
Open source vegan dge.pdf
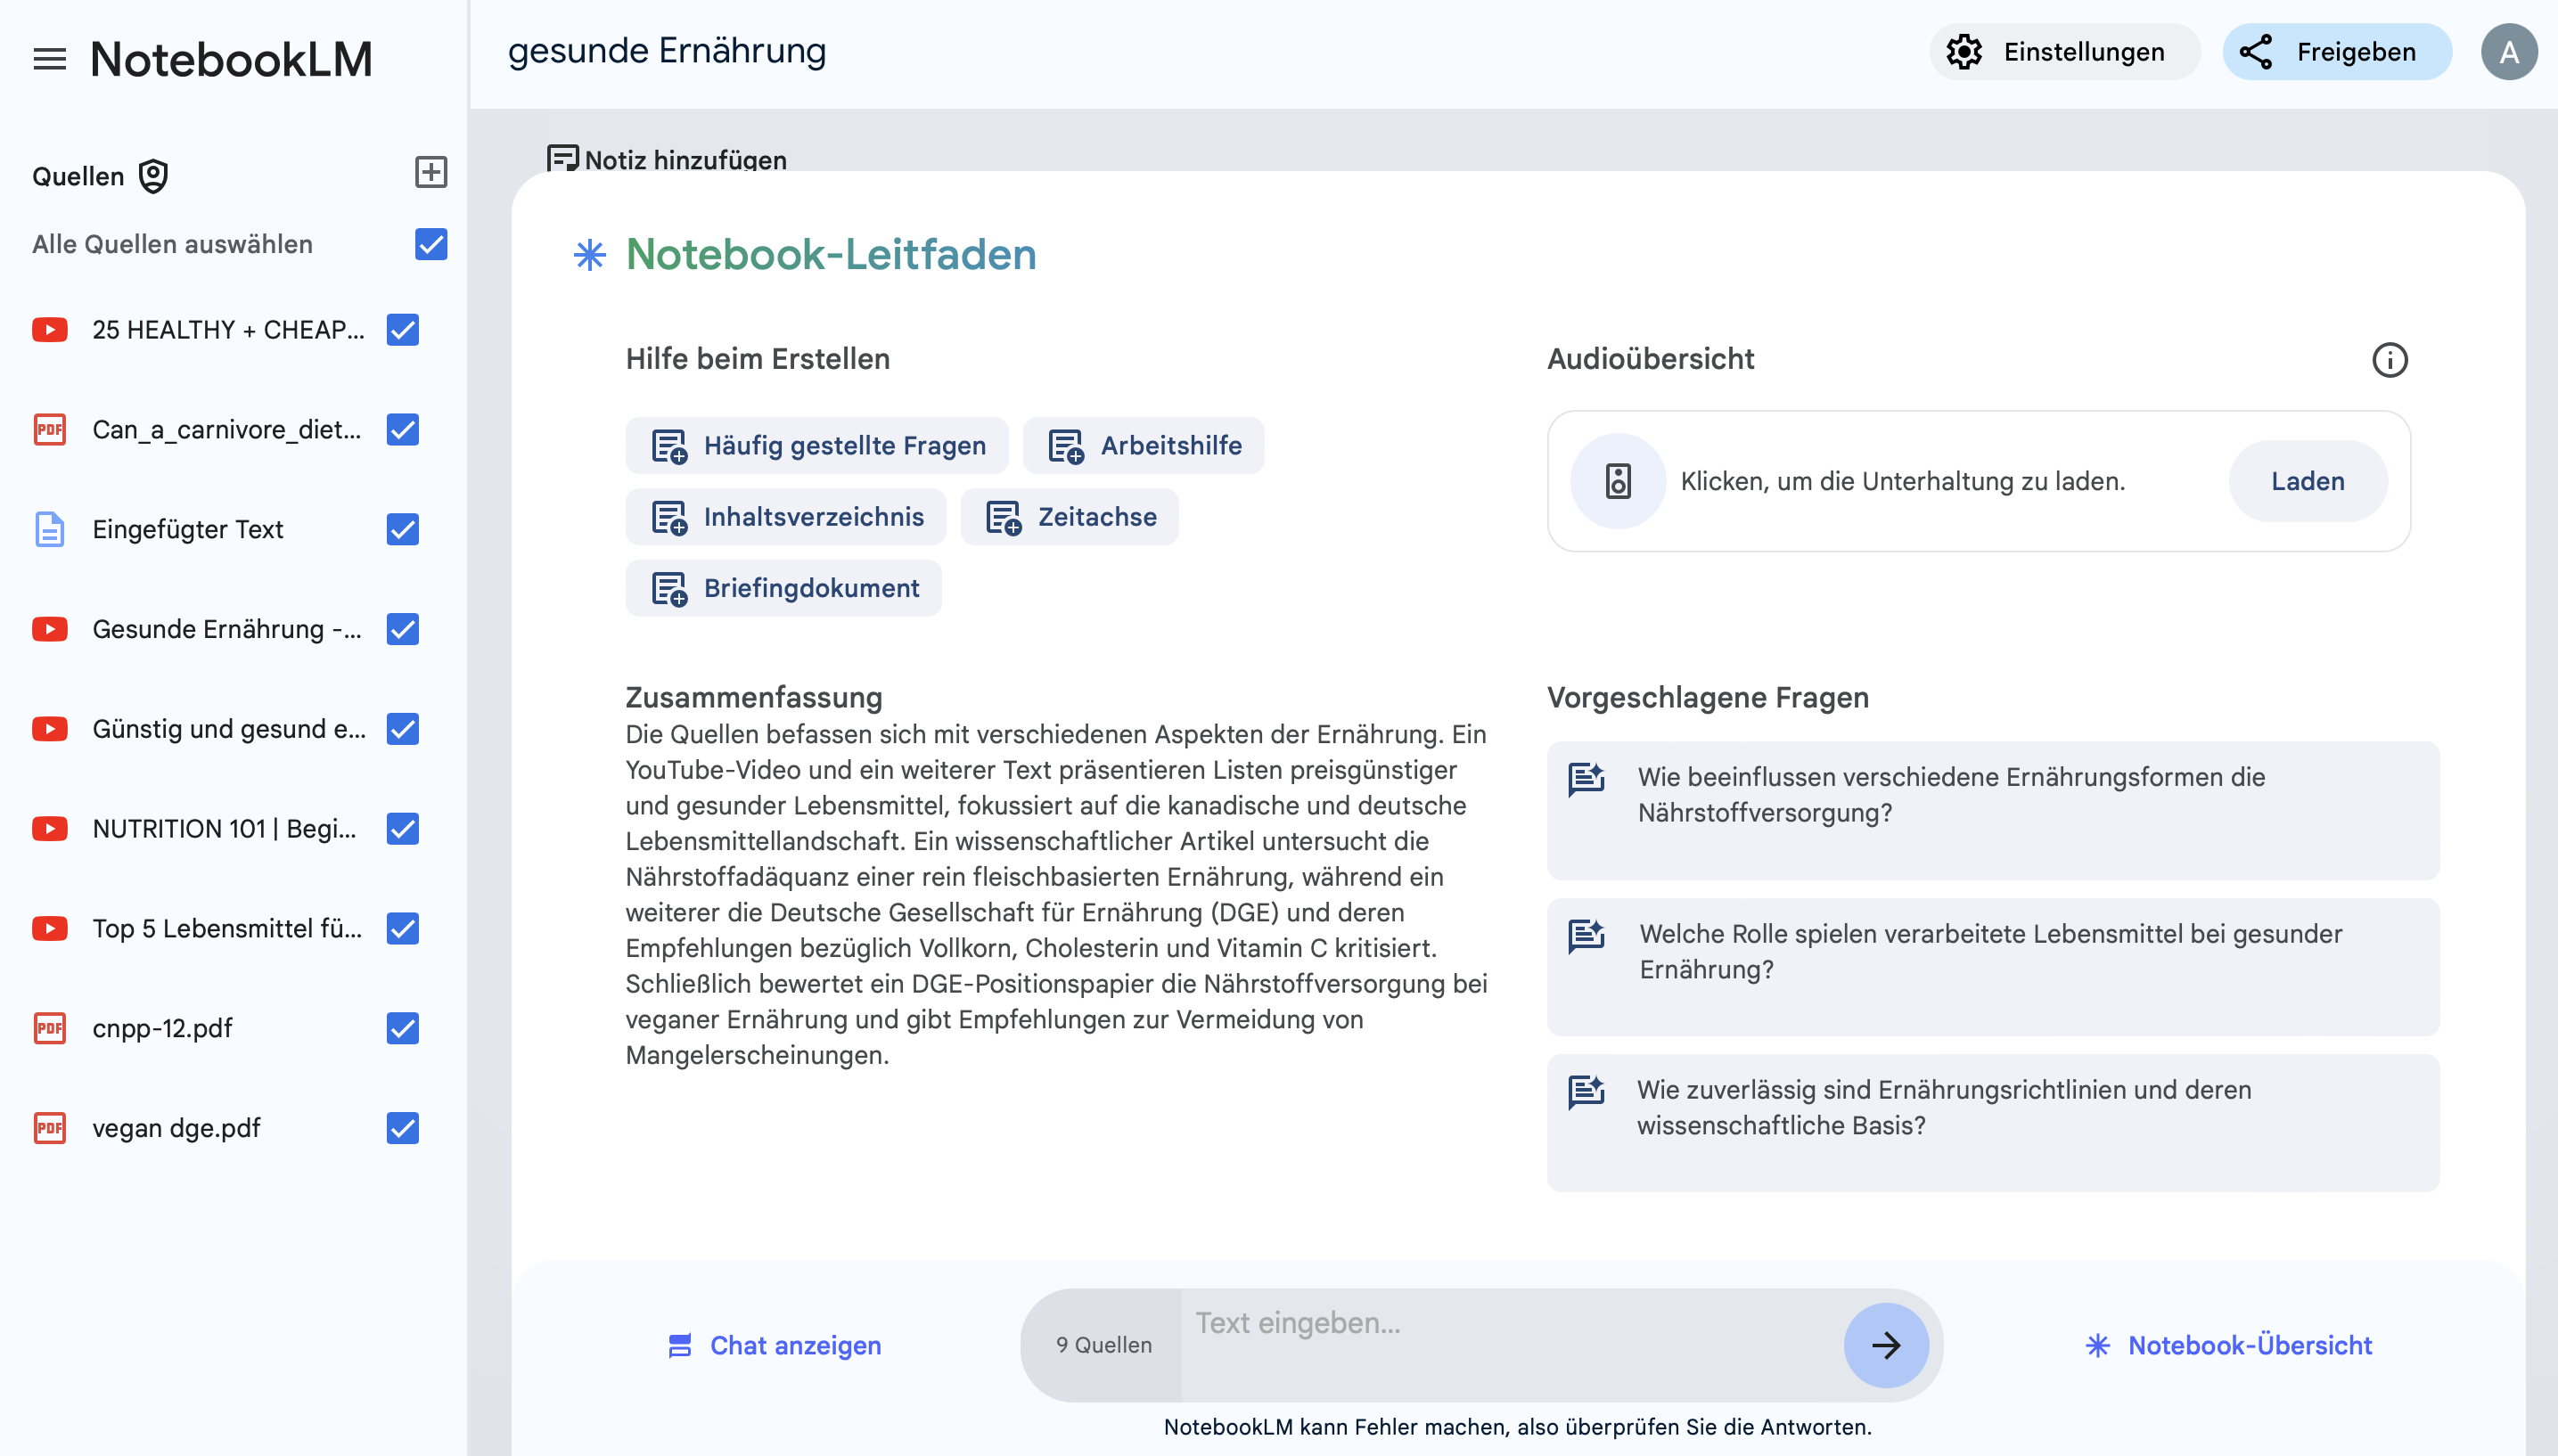point(176,1128)
